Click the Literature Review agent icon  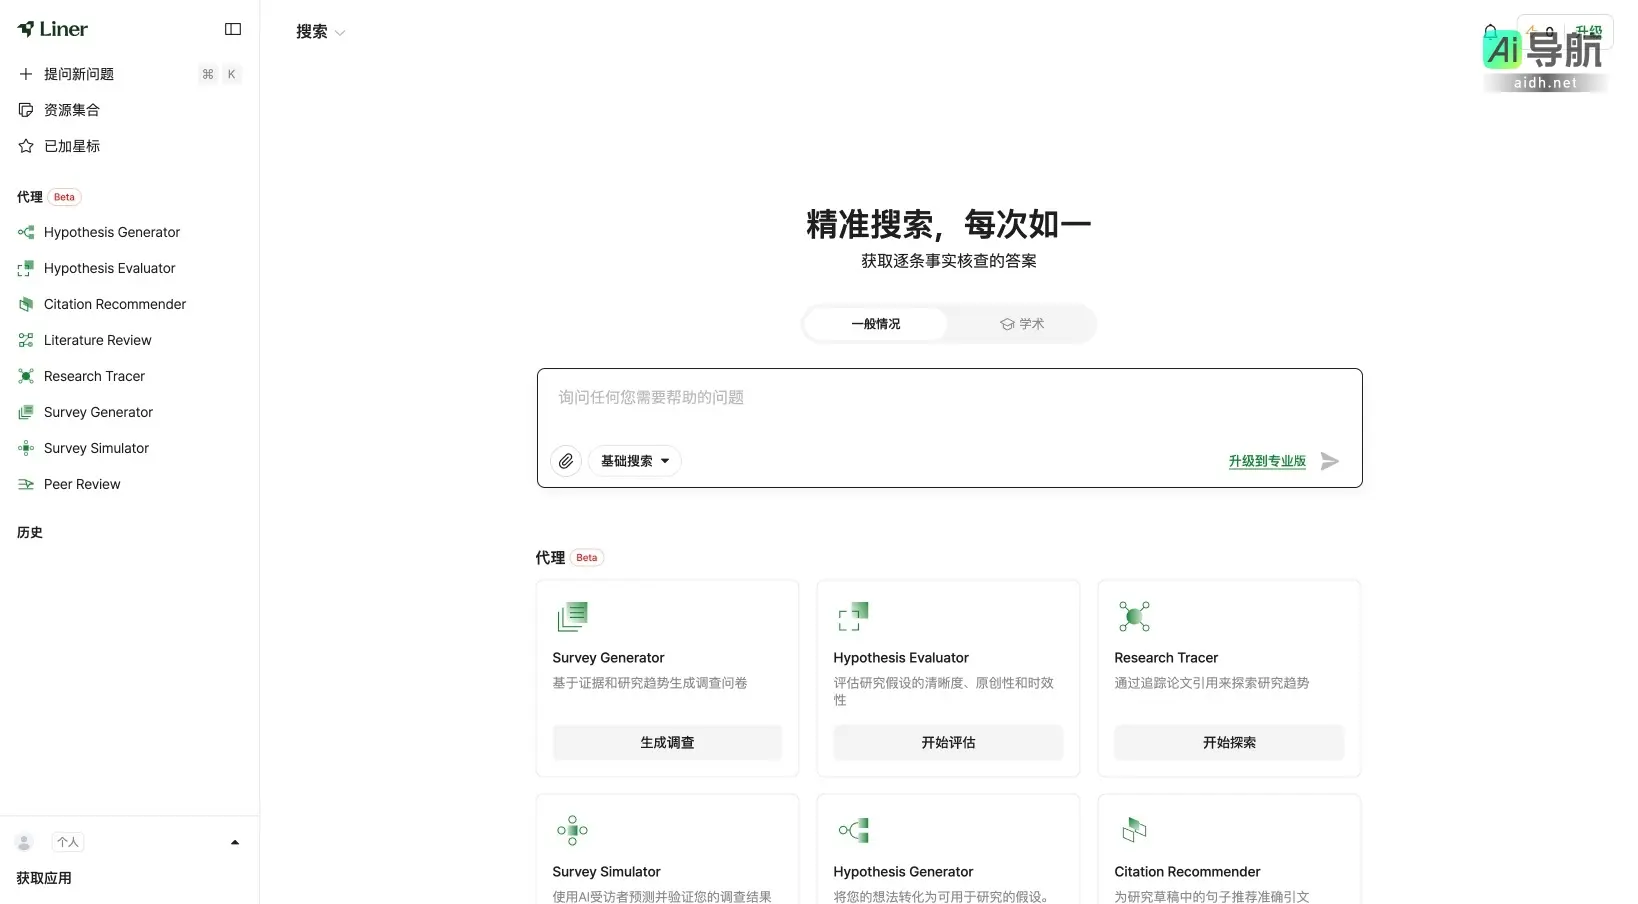(25, 340)
